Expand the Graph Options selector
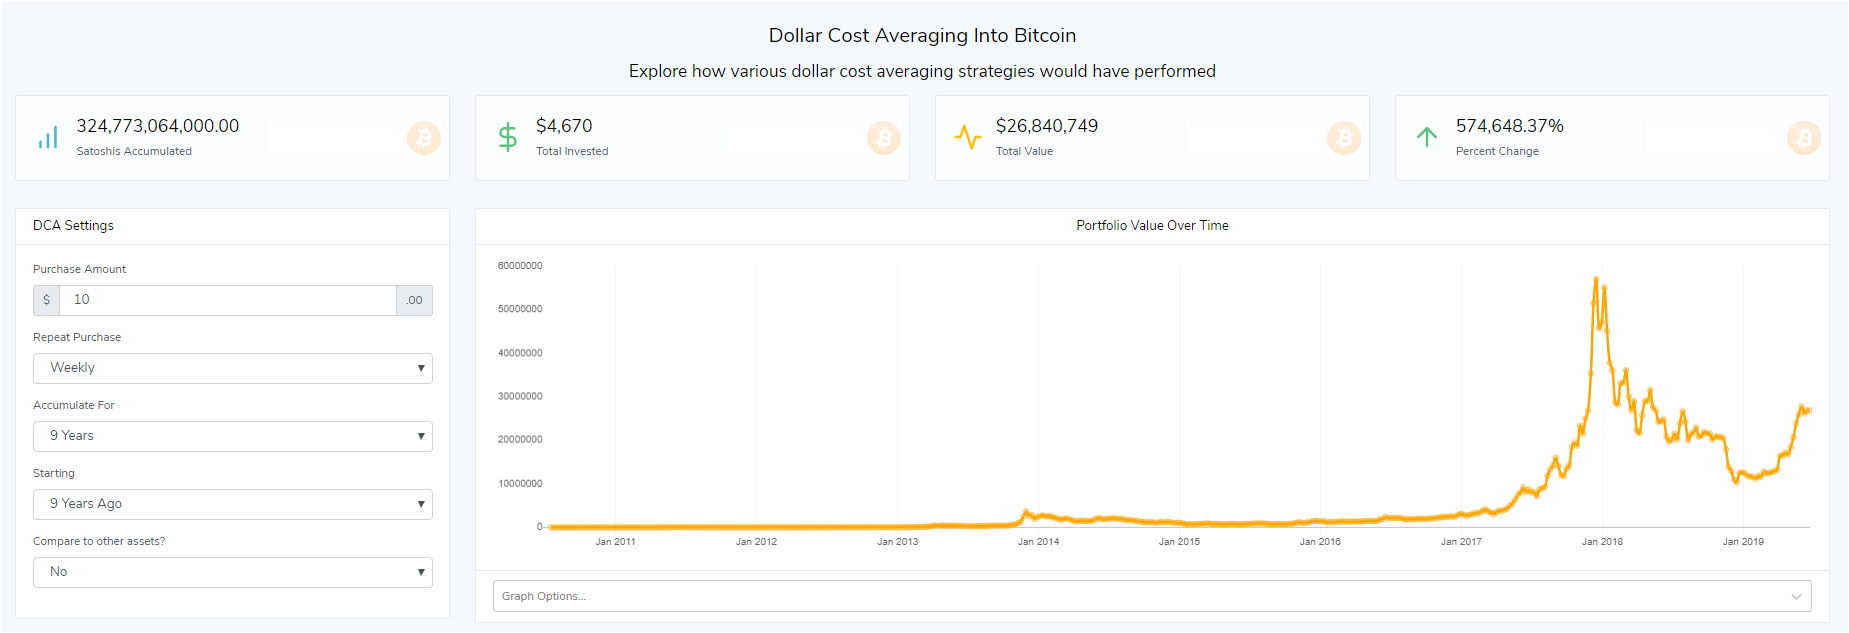 pos(1152,596)
